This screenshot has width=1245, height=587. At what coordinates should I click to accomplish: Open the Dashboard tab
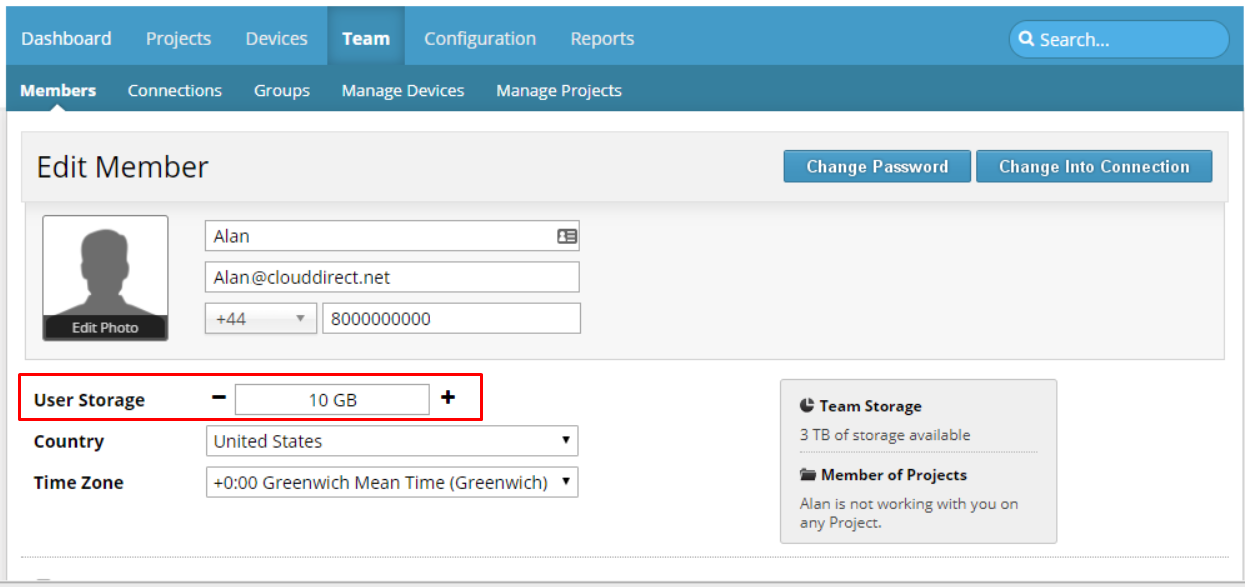point(66,38)
